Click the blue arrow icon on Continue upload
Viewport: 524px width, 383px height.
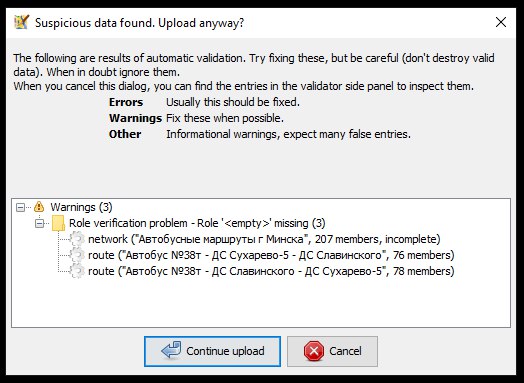pos(171,351)
